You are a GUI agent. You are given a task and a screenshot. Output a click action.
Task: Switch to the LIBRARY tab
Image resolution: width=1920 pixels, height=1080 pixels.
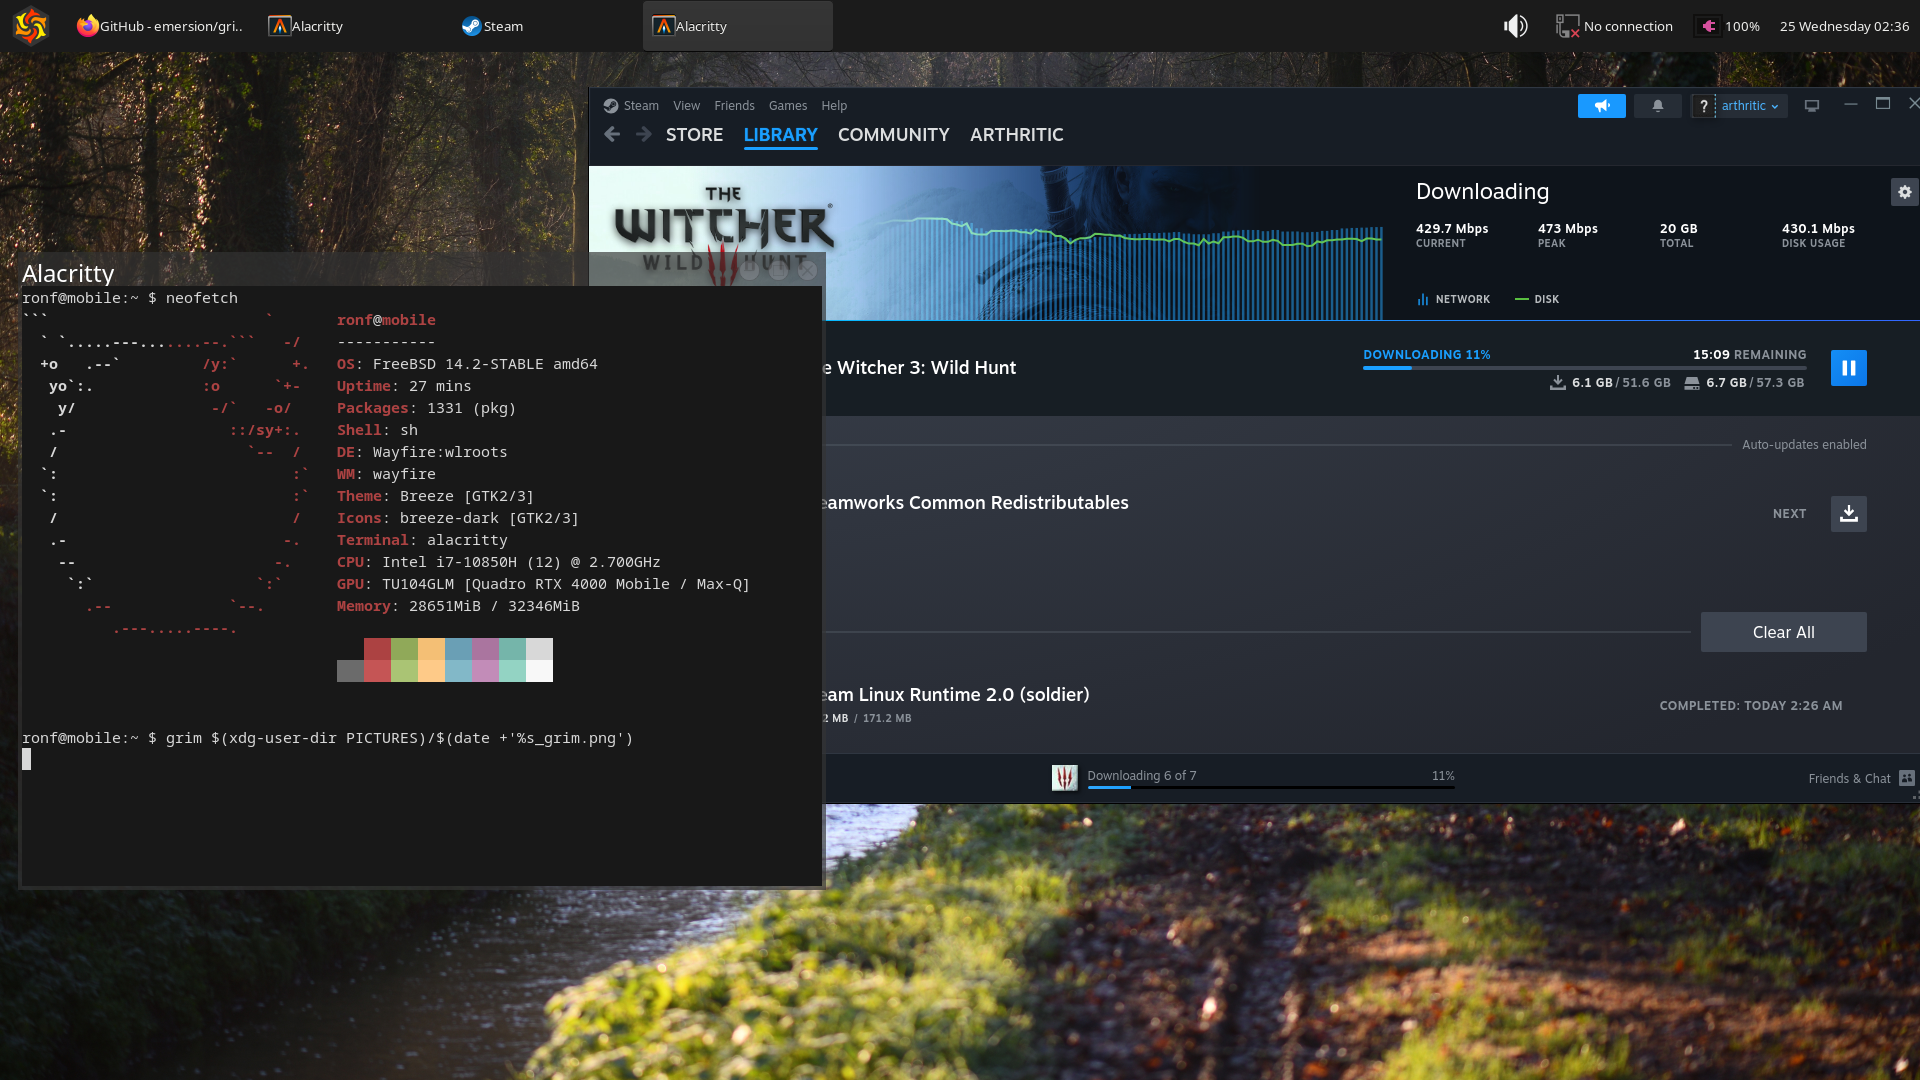pyautogui.click(x=780, y=134)
